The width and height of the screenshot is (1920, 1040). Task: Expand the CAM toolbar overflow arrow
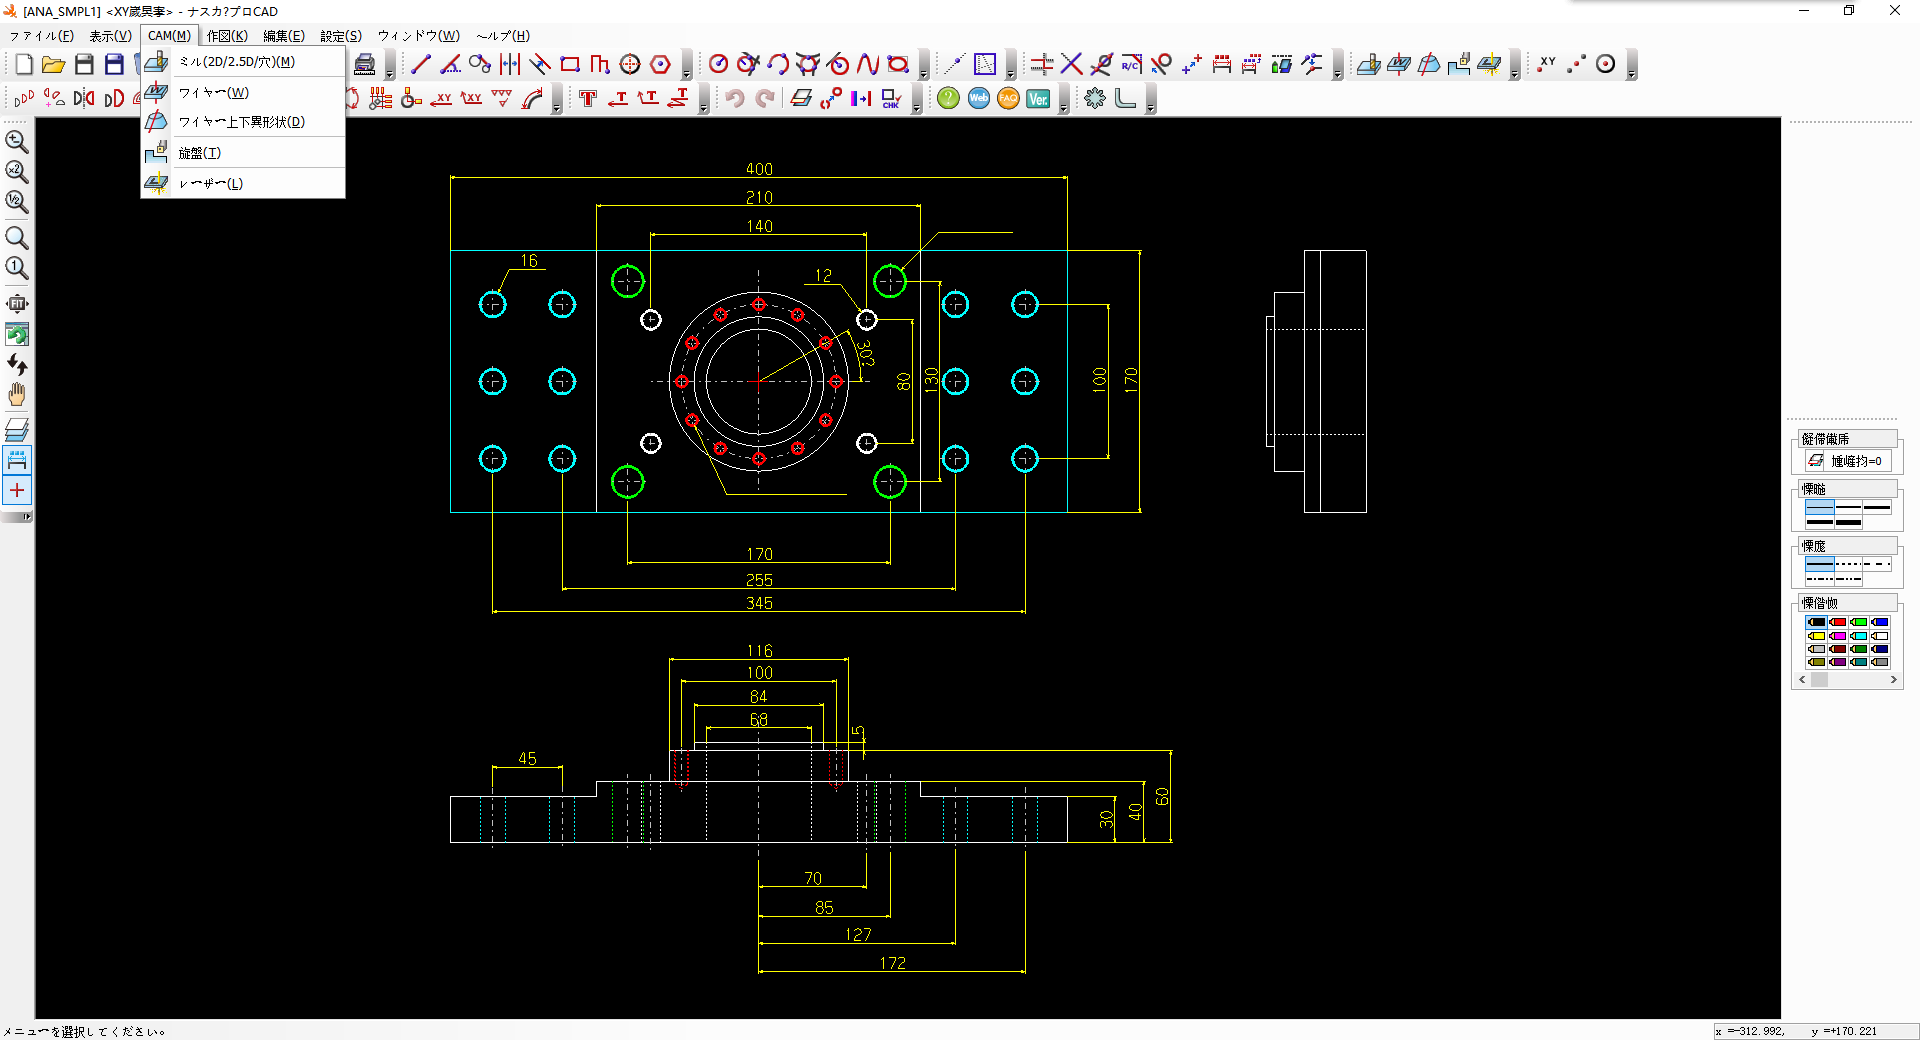(x=1515, y=67)
